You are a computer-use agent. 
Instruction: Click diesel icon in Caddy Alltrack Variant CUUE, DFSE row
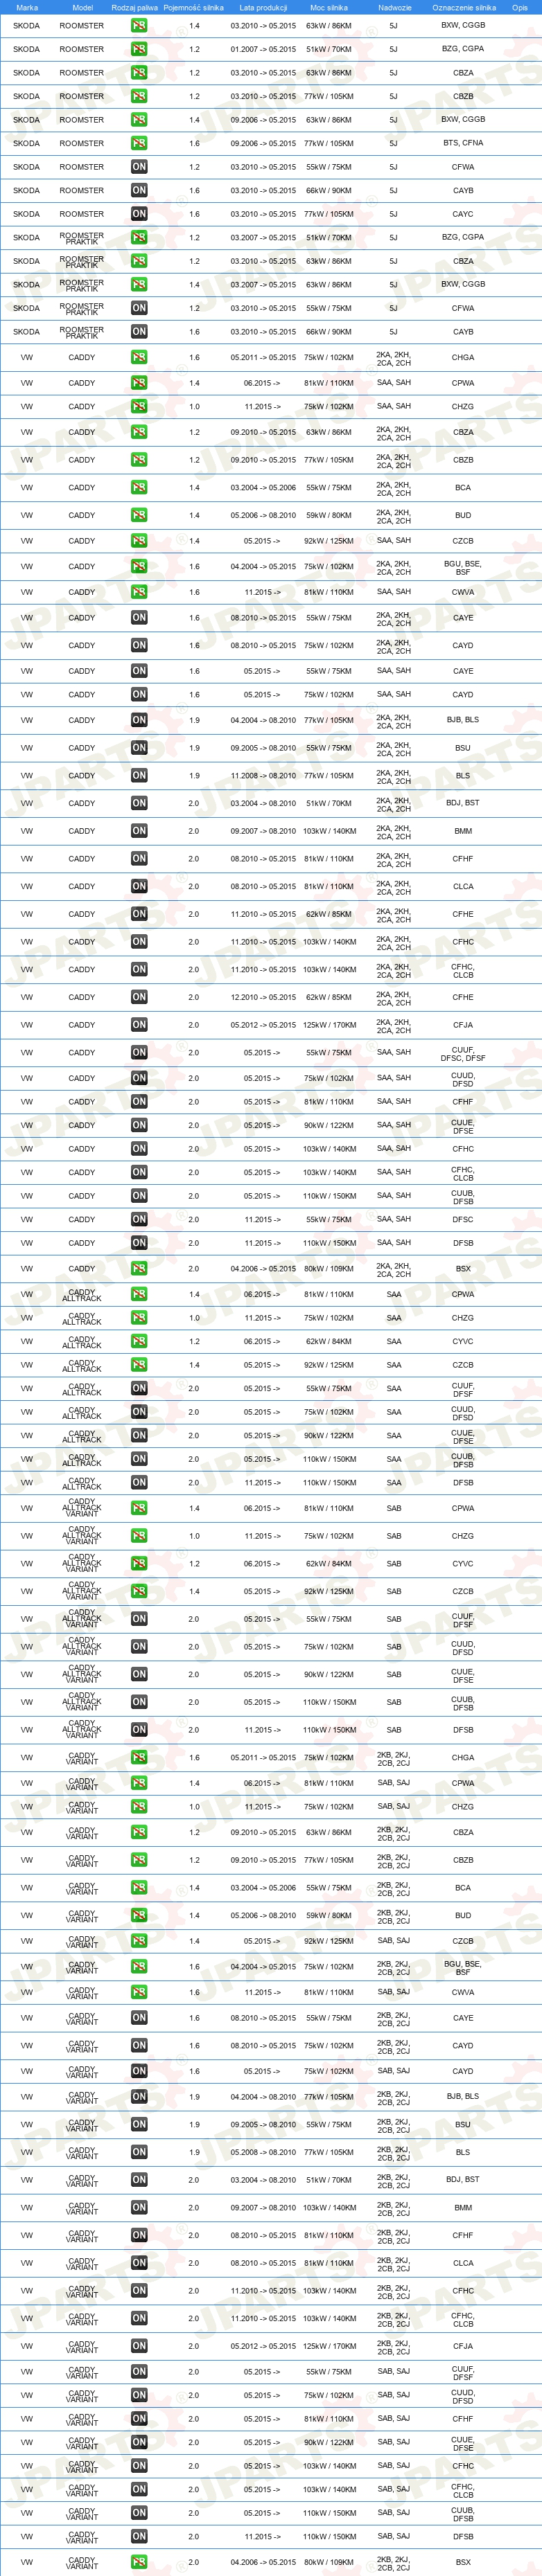[x=139, y=1674]
